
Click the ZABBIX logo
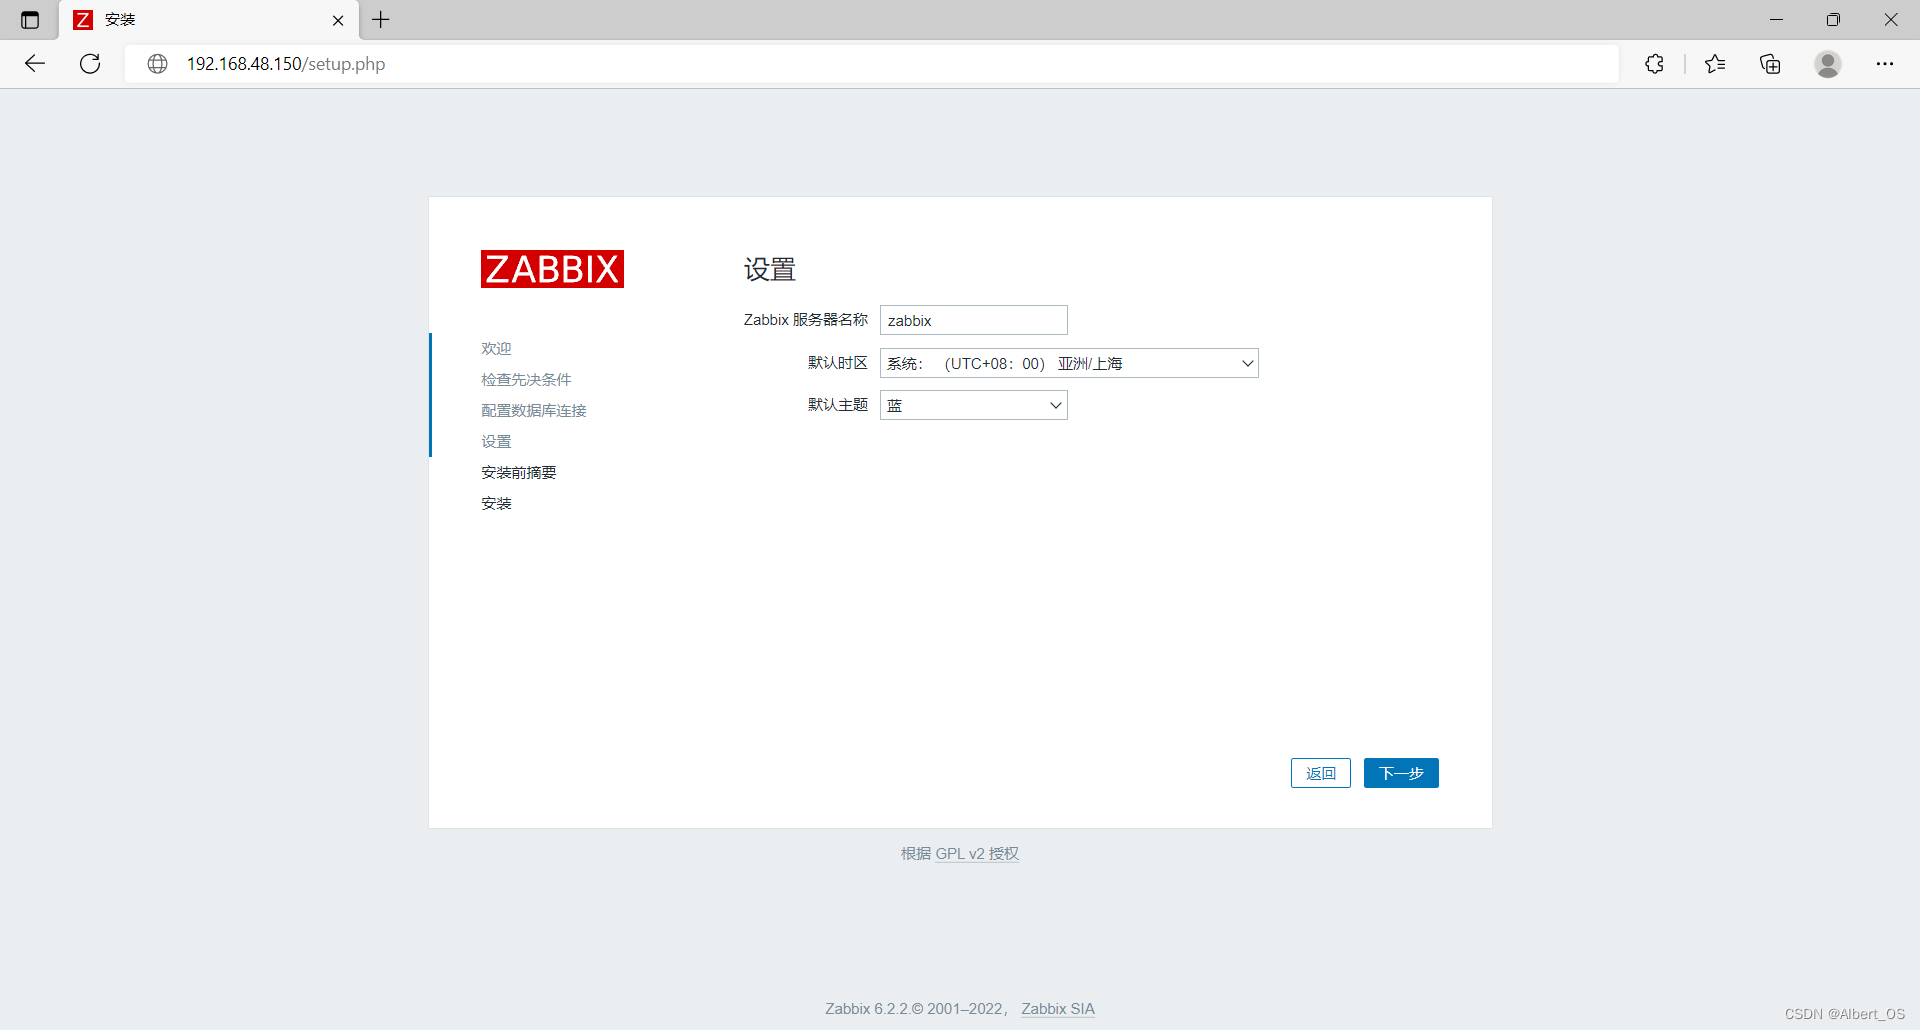point(552,269)
